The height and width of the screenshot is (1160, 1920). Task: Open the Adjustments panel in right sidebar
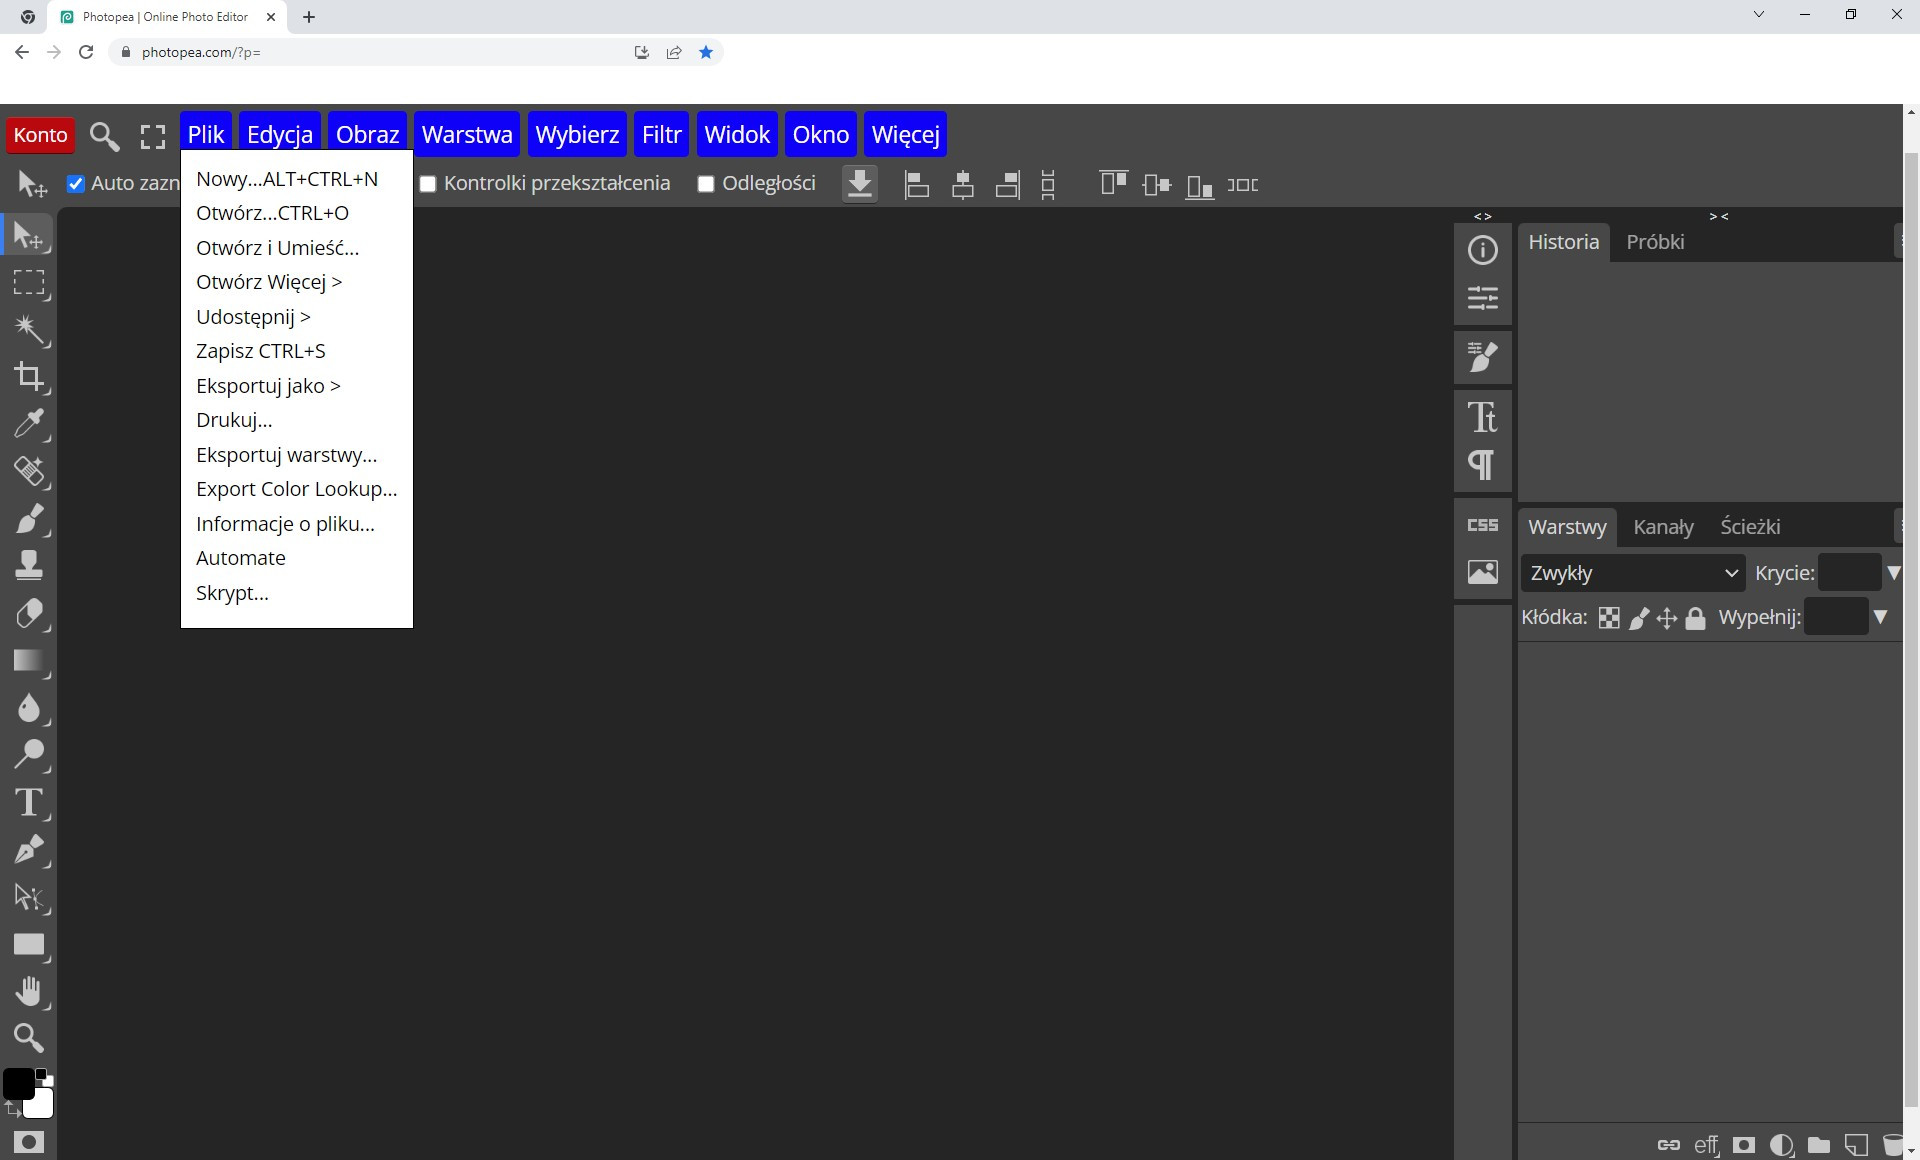pos(1483,298)
